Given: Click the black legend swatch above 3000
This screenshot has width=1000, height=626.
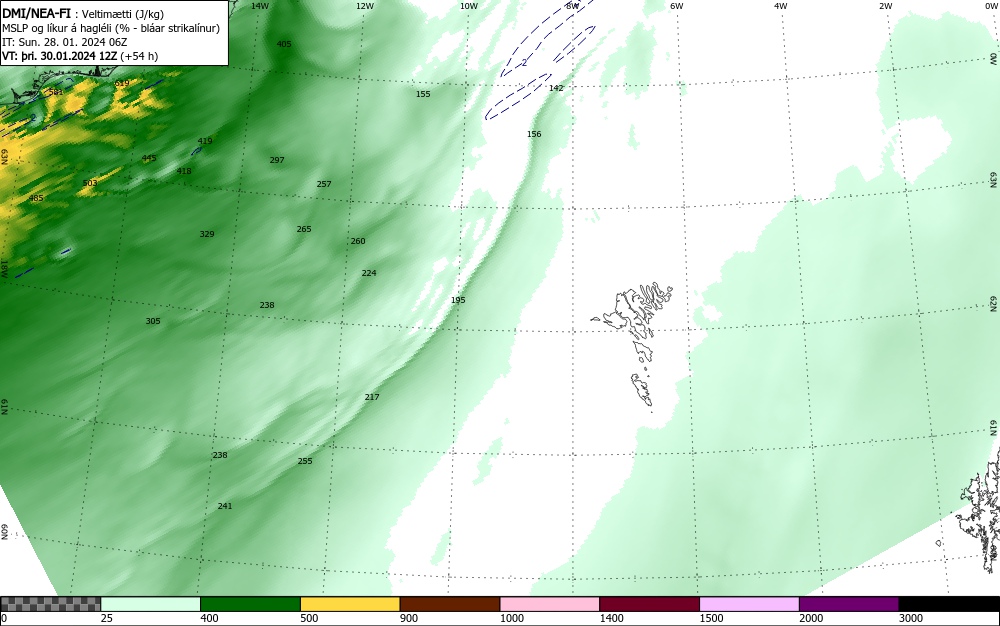Looking at the screenshot, I should (949, 604).
